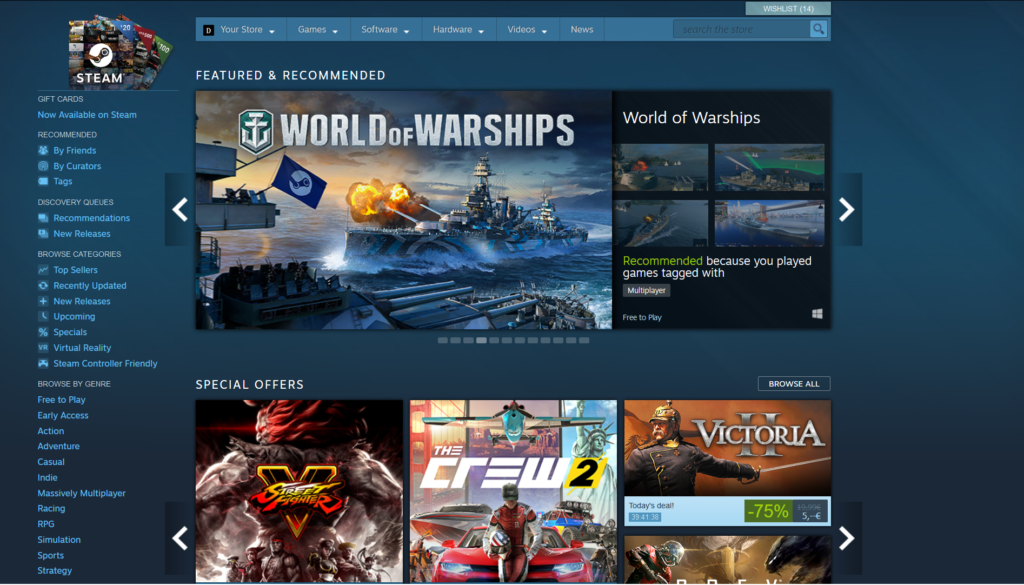Browse the Adventure genre
The image size is (1024, 585).
pyautogui.click(x=58, y=446)
